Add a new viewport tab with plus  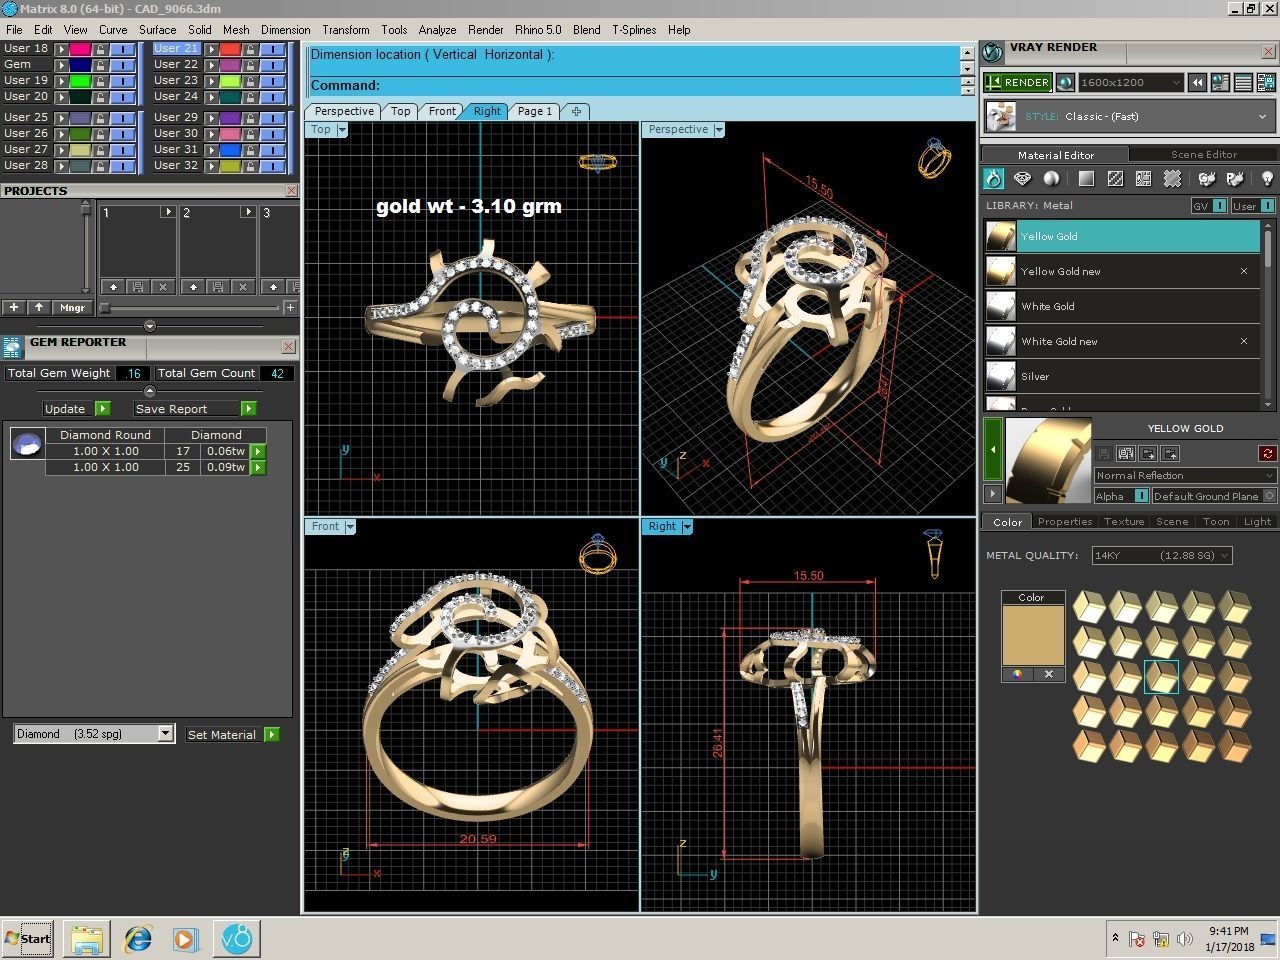point(576,111)
